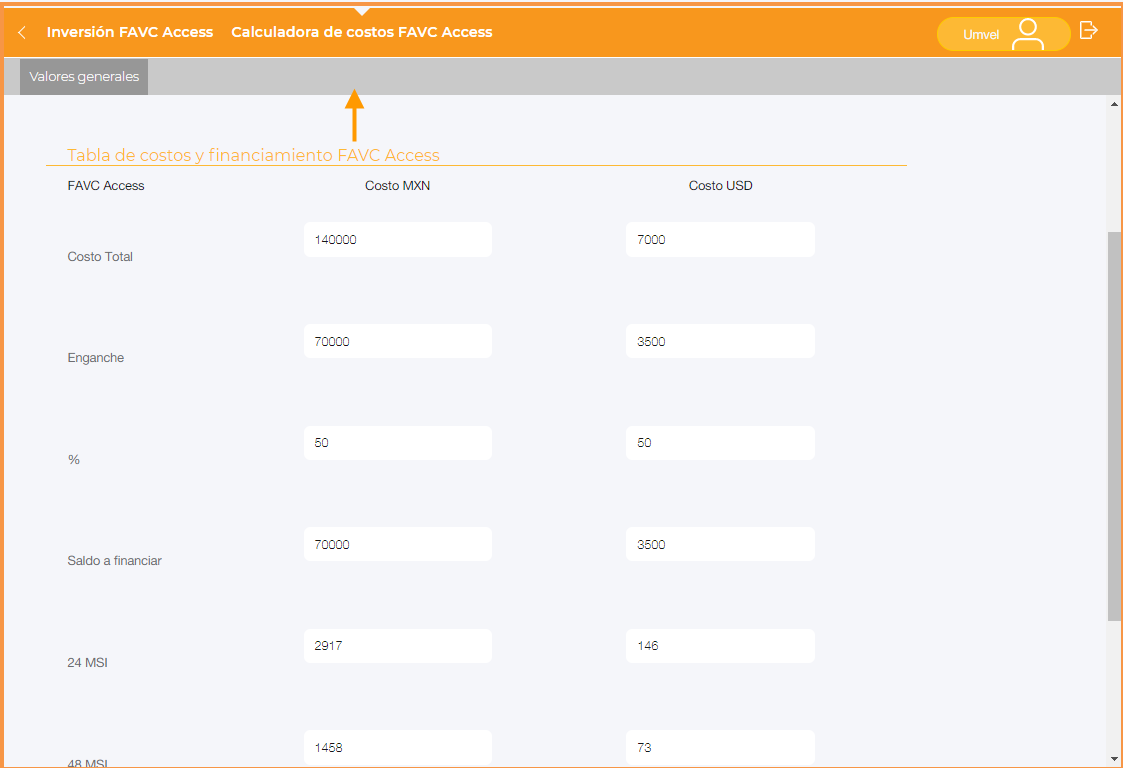Click 48 MSI MXN field with 1458

coord(397,747)
